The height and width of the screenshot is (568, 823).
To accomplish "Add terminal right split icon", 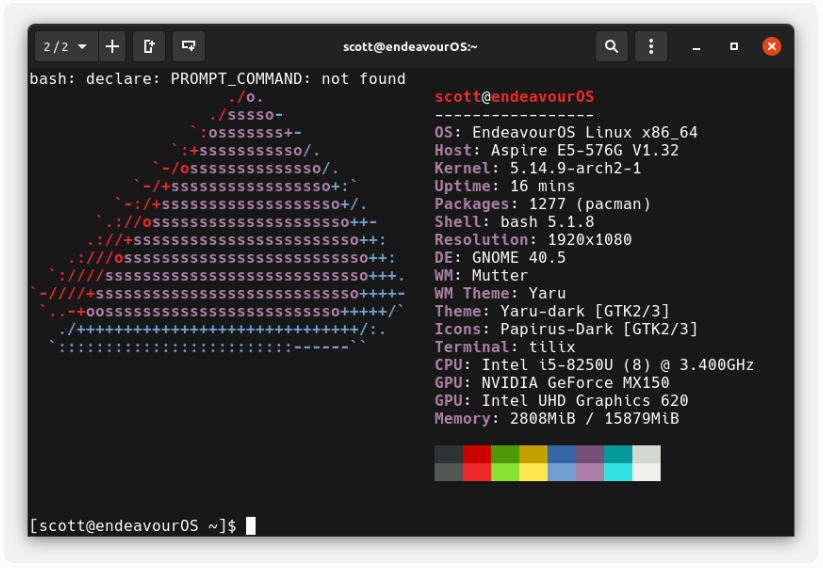I will point(149,47).
